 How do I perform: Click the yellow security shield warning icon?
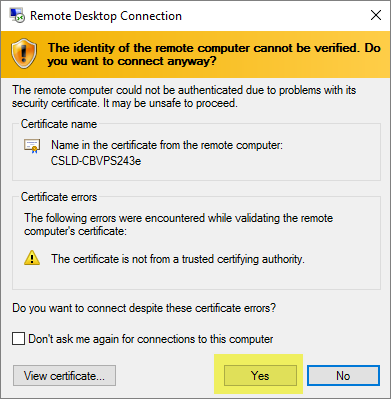point(24,55)
